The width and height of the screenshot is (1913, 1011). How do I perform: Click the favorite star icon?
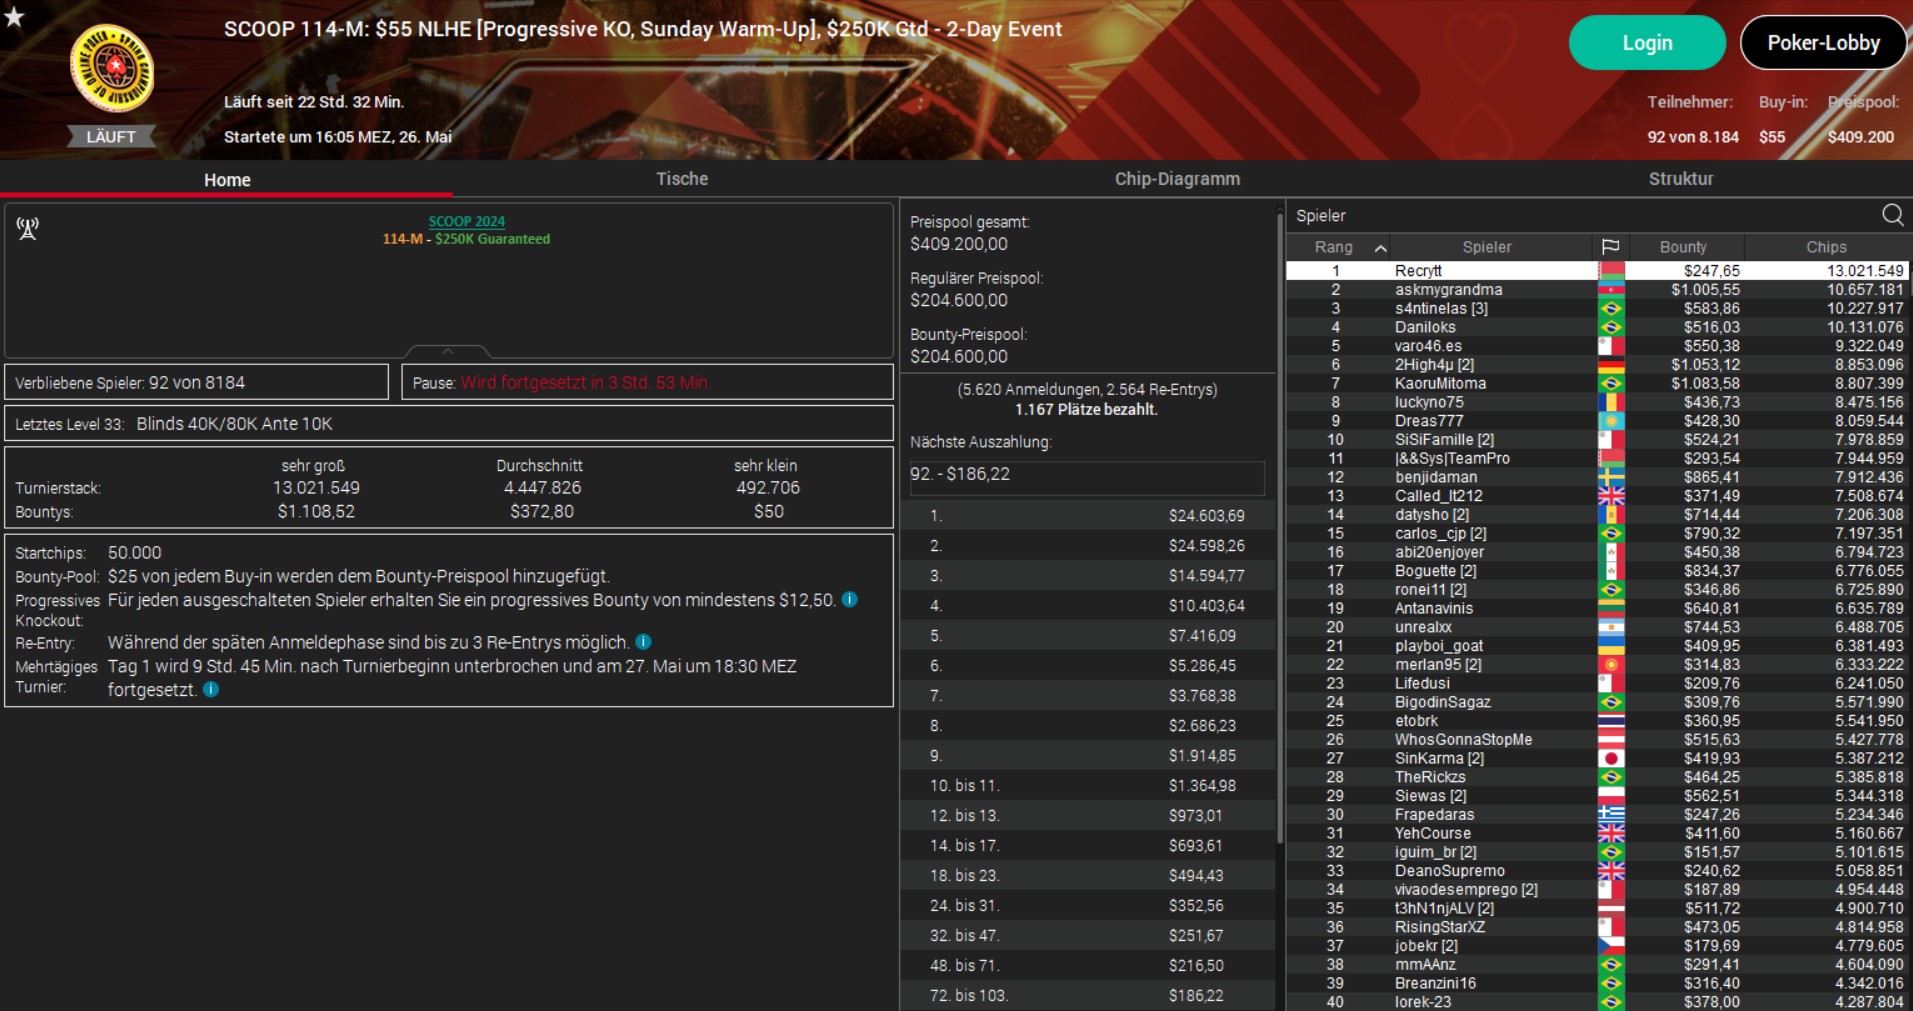pyautogui.click(x=14, y=16)
